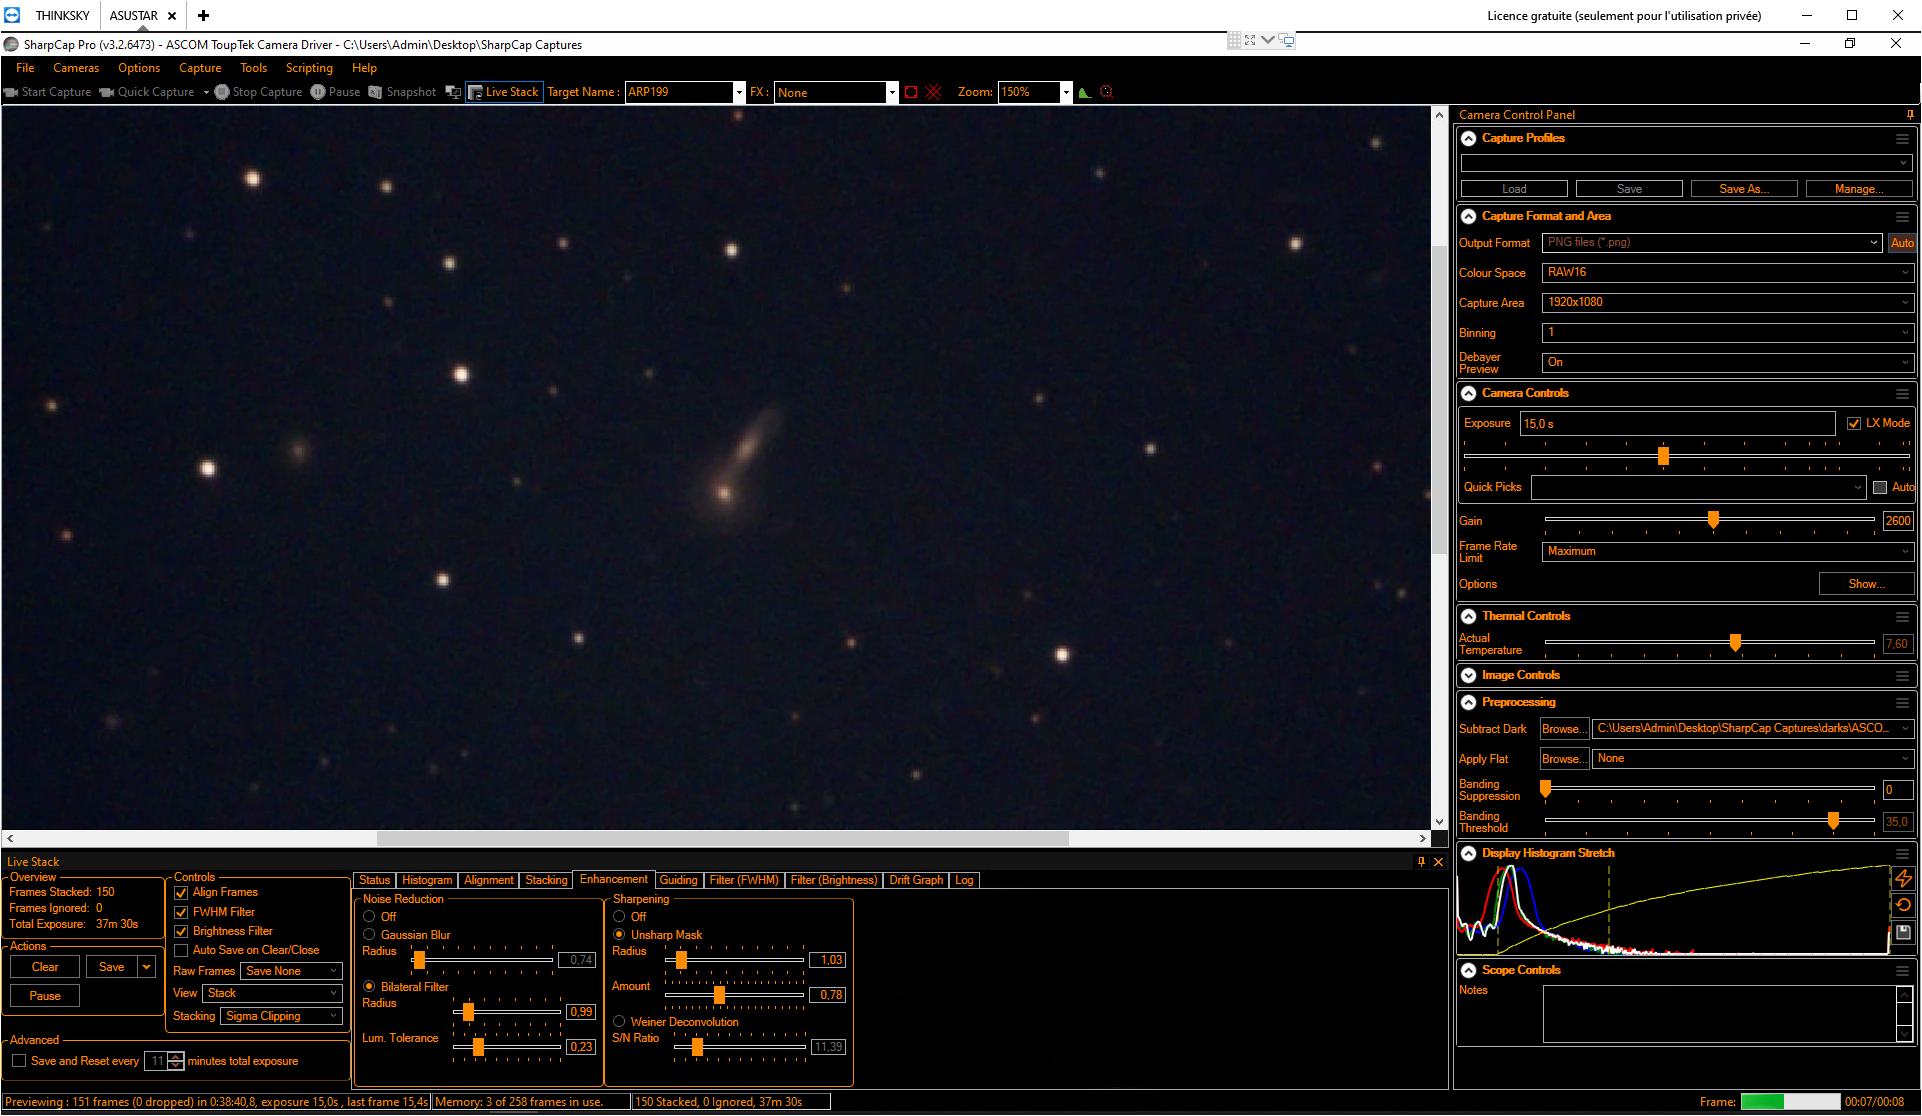
Task: Select Weiner Deconvolution sharpening
Action: point(619,1022)
